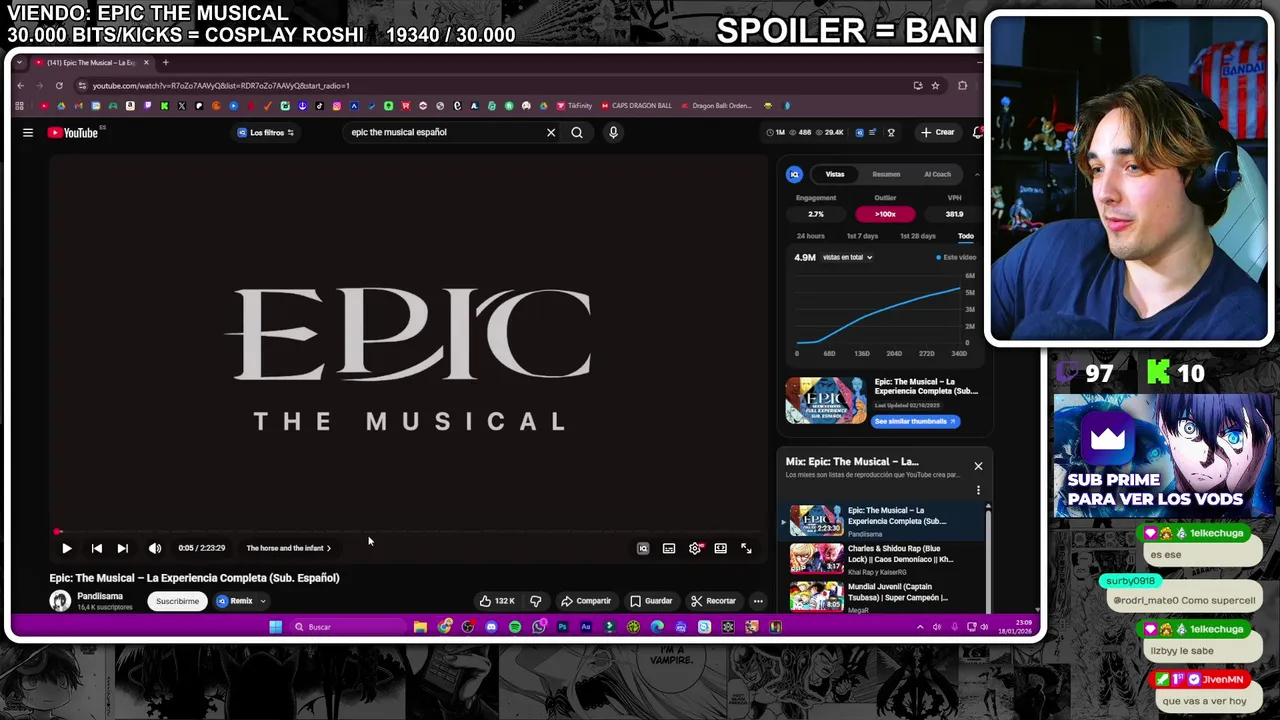Switch to theater mode view
The image size is (1280, 720).
[720, 548]
